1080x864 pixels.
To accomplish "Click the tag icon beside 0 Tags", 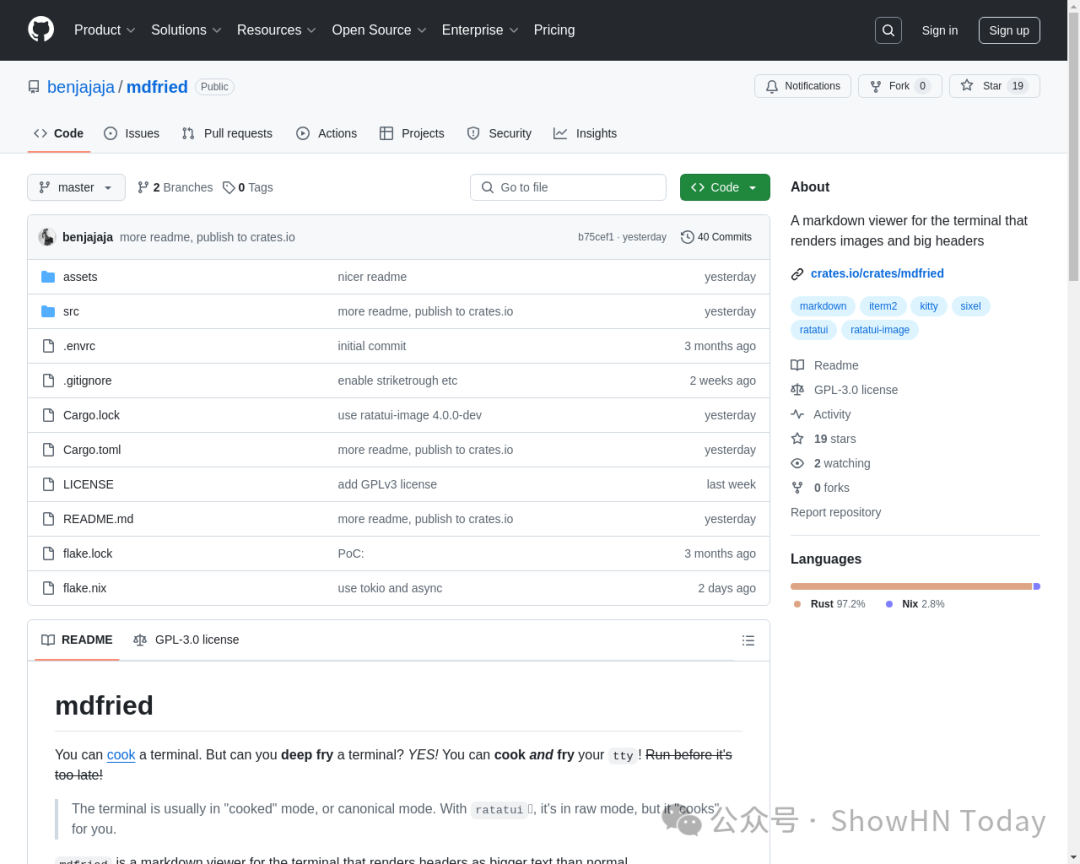I will [229, 187].
